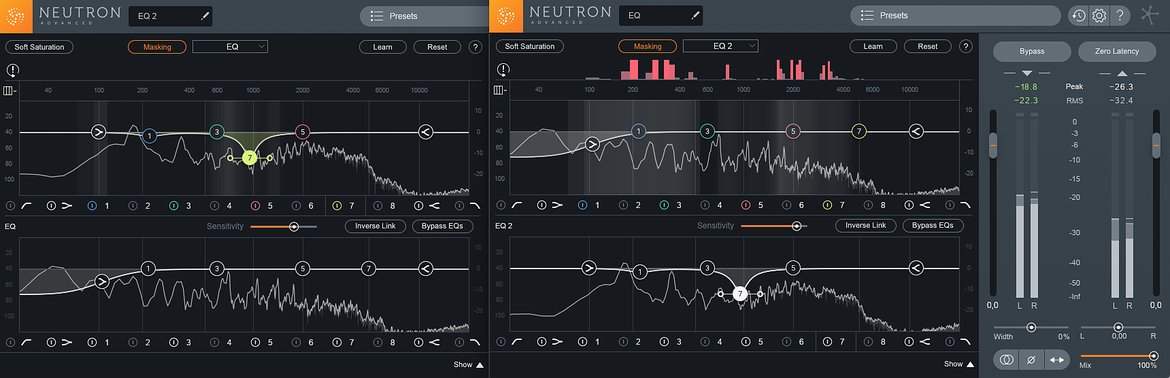Viewport: 1170px width, 378px height.
Task: Toggle Masking mode in right window
Action: coord(647,46)
